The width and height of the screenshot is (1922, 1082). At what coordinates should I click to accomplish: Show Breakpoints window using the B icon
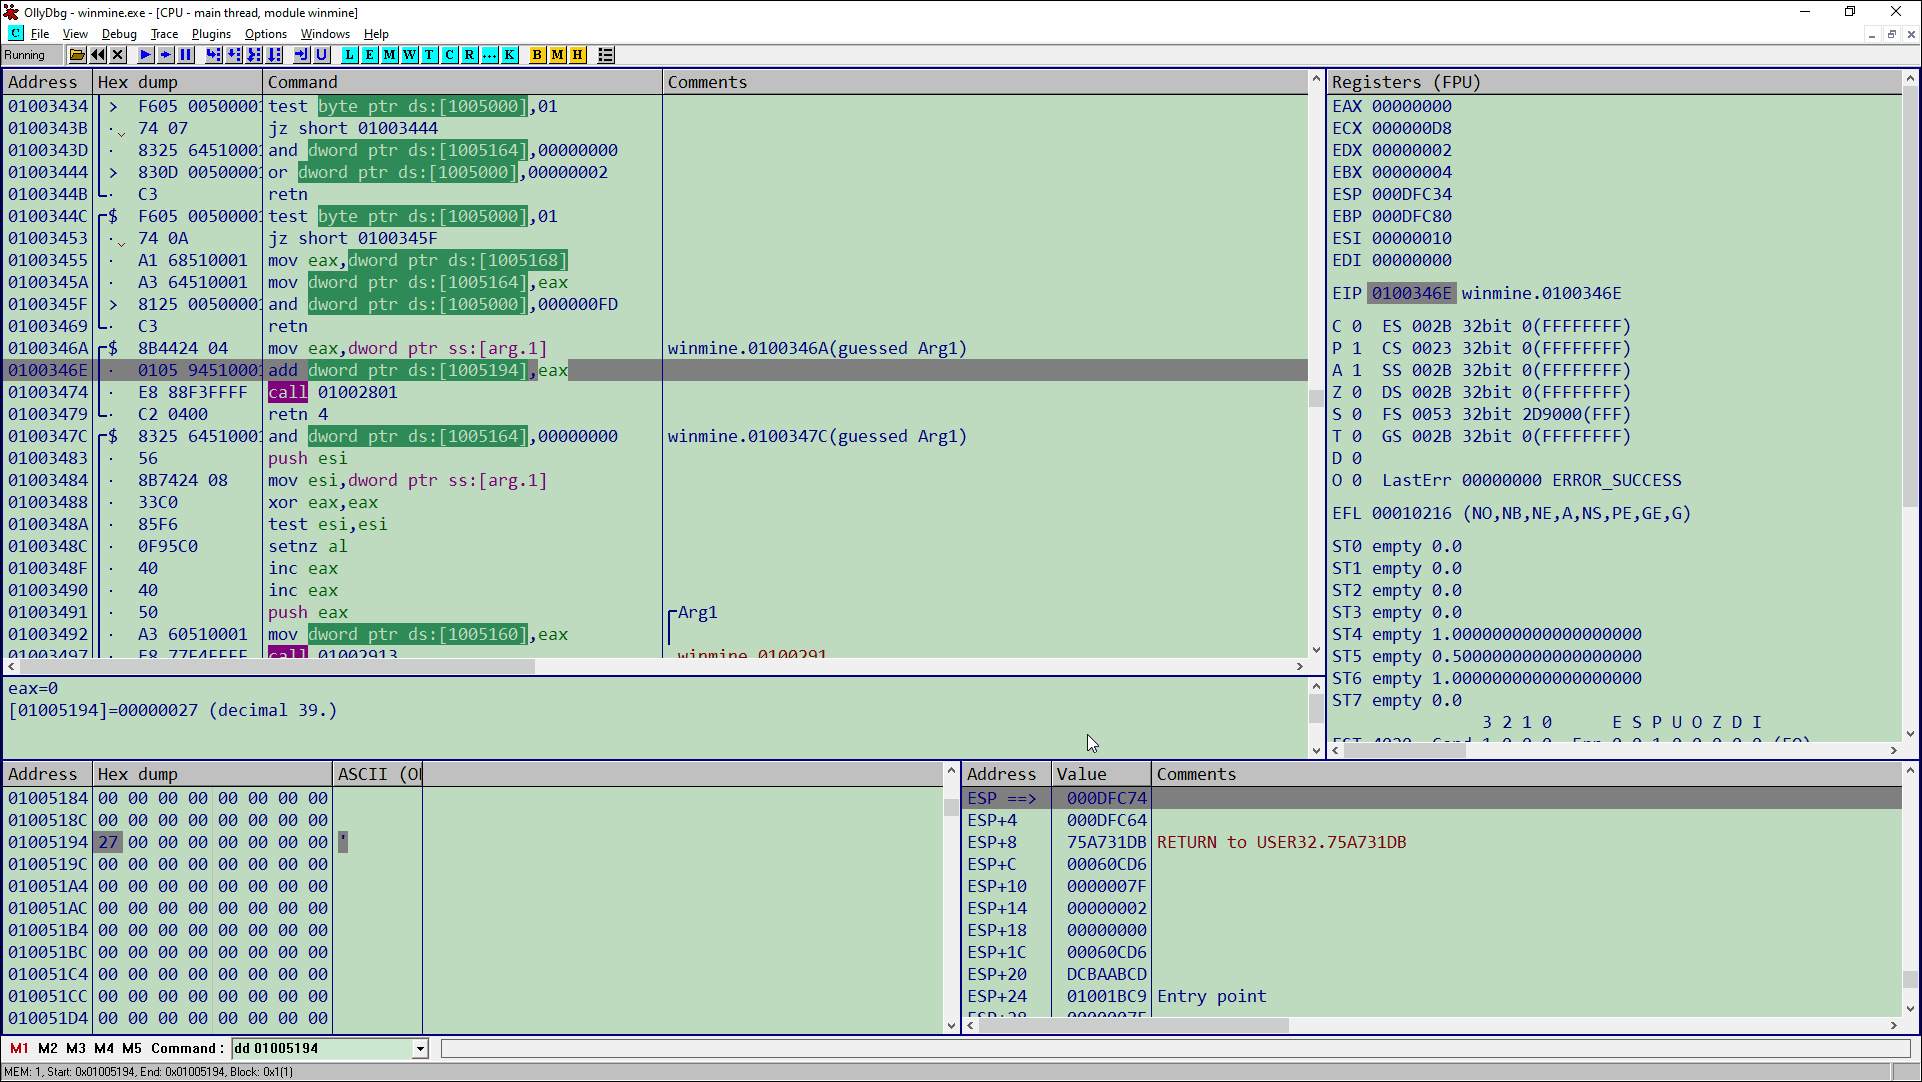coord(538,55)
